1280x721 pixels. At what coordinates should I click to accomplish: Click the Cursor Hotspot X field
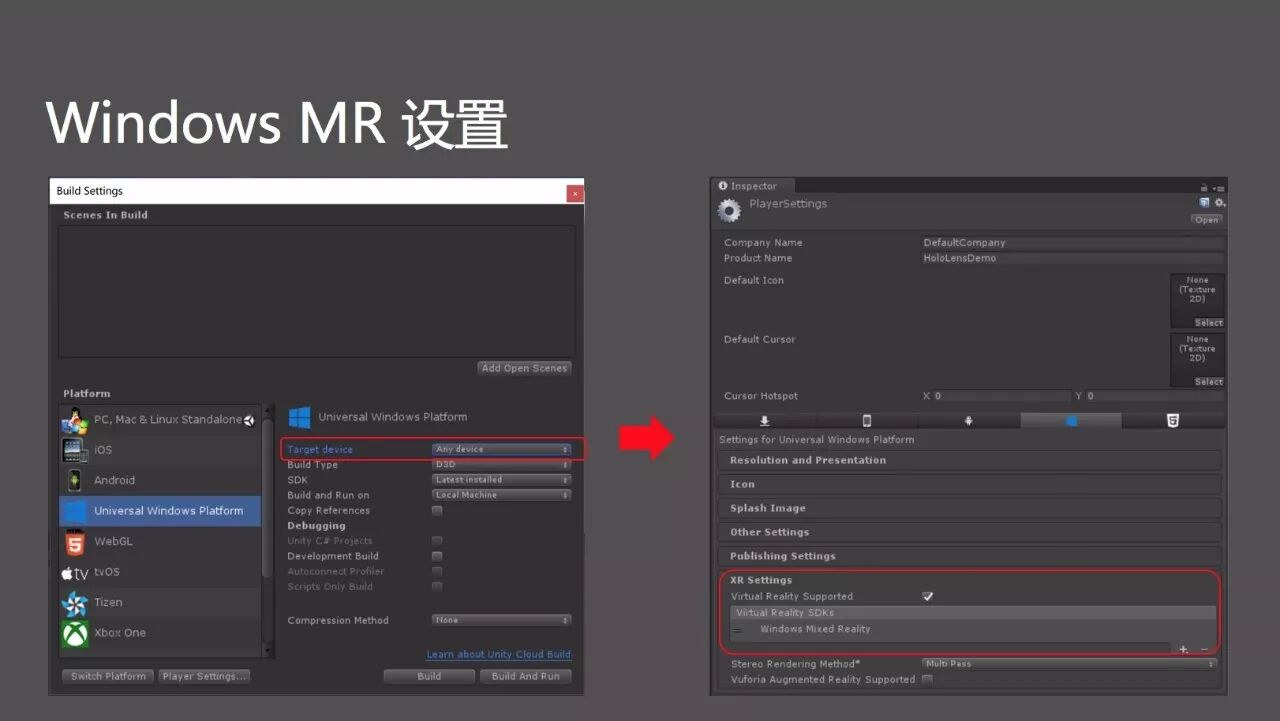pos(1002,397)
